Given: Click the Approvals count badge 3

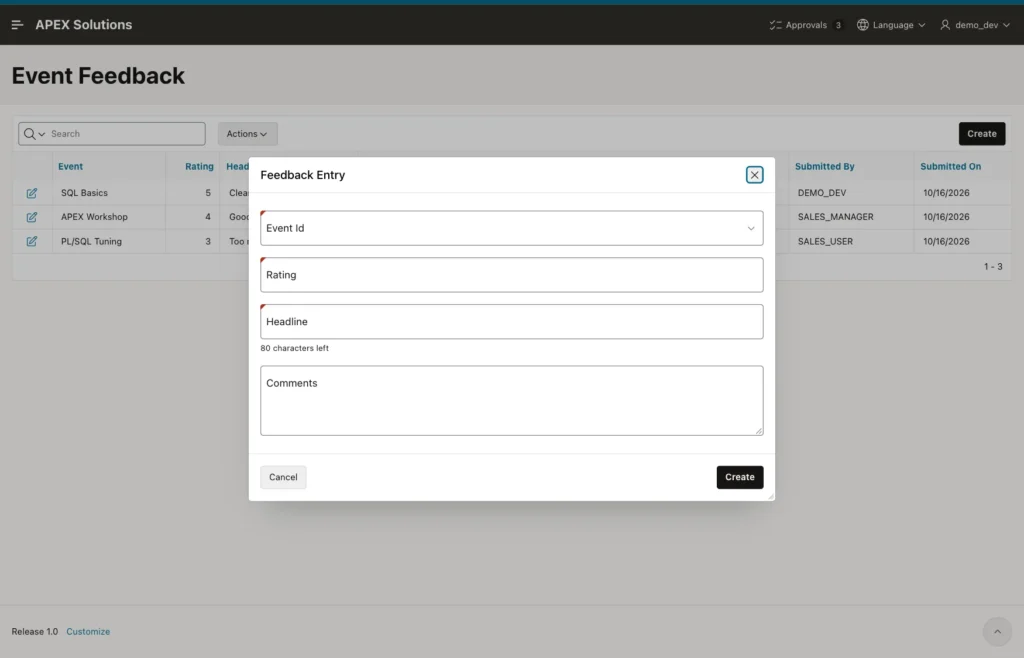Looking at the screenshot, I should tap(838, 25).
